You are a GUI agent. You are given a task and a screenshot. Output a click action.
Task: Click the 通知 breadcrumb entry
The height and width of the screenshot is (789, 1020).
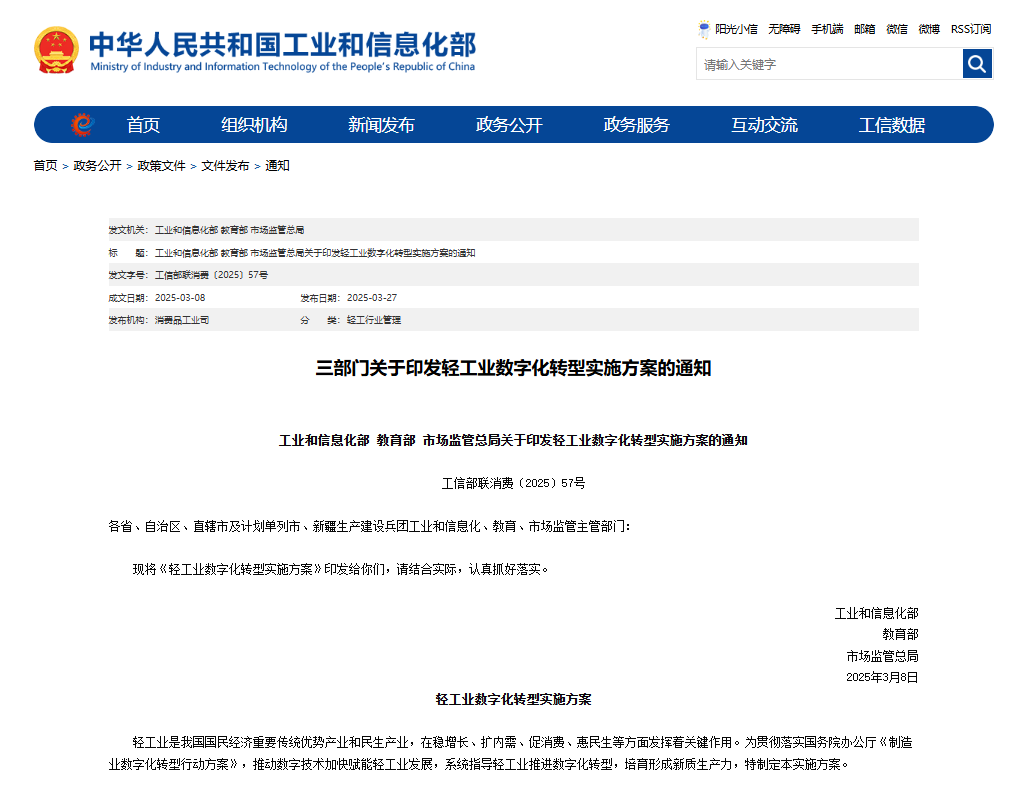point(276,165)
